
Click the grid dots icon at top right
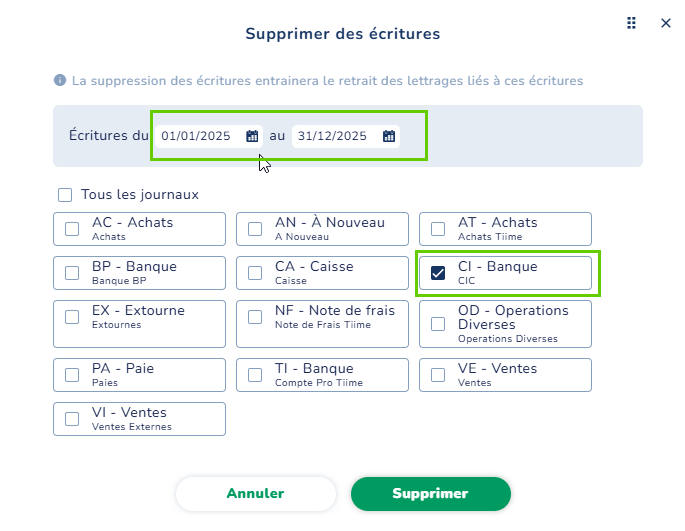pos(631,23)
